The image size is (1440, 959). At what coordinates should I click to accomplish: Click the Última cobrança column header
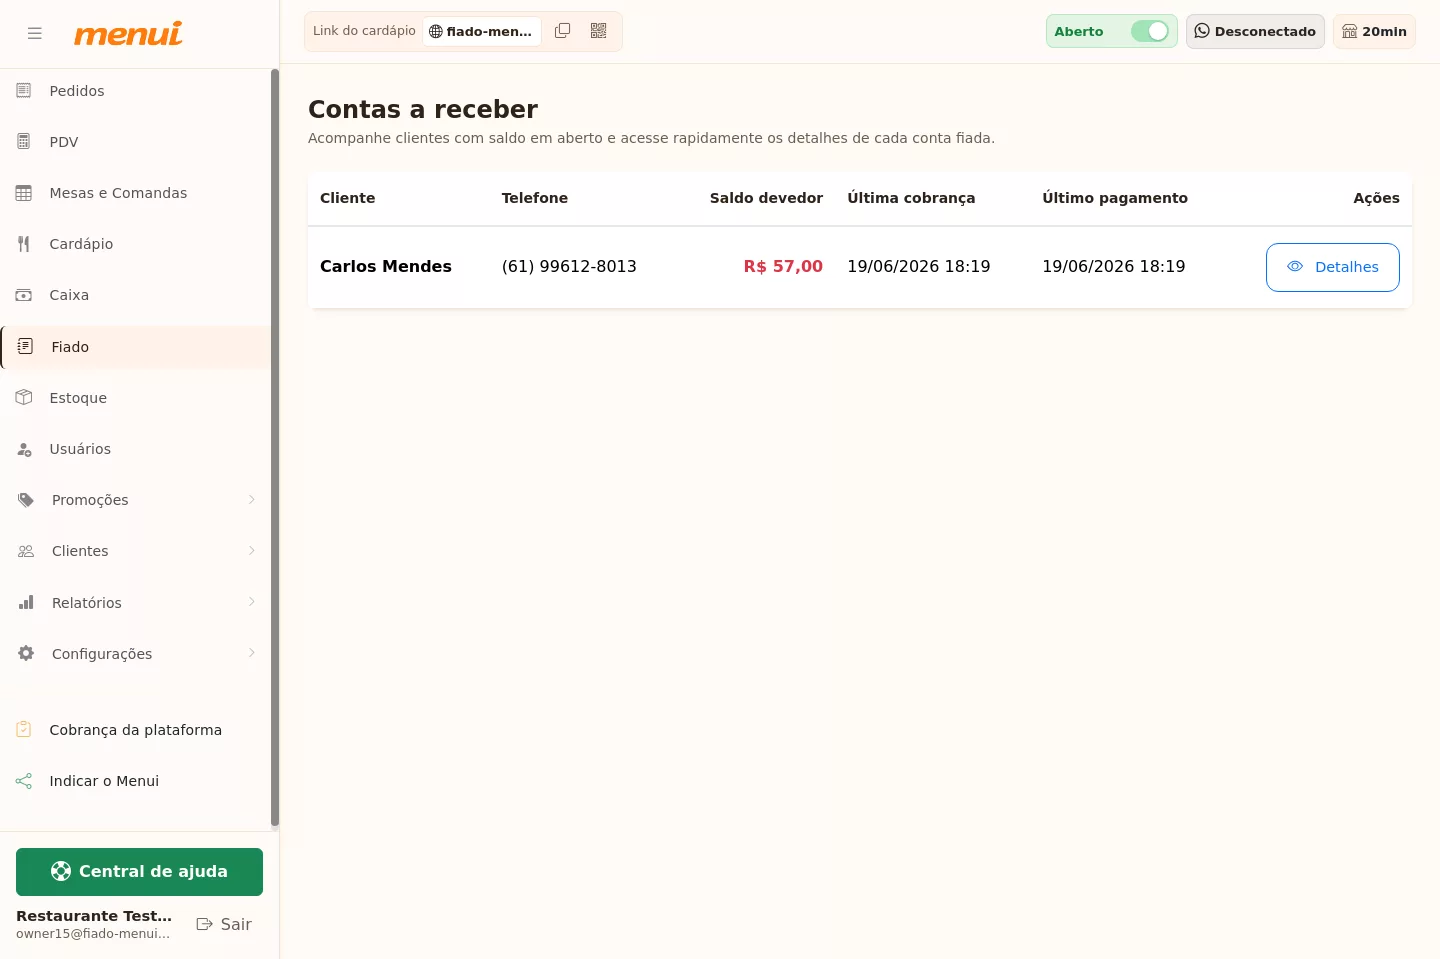(911, 198)
